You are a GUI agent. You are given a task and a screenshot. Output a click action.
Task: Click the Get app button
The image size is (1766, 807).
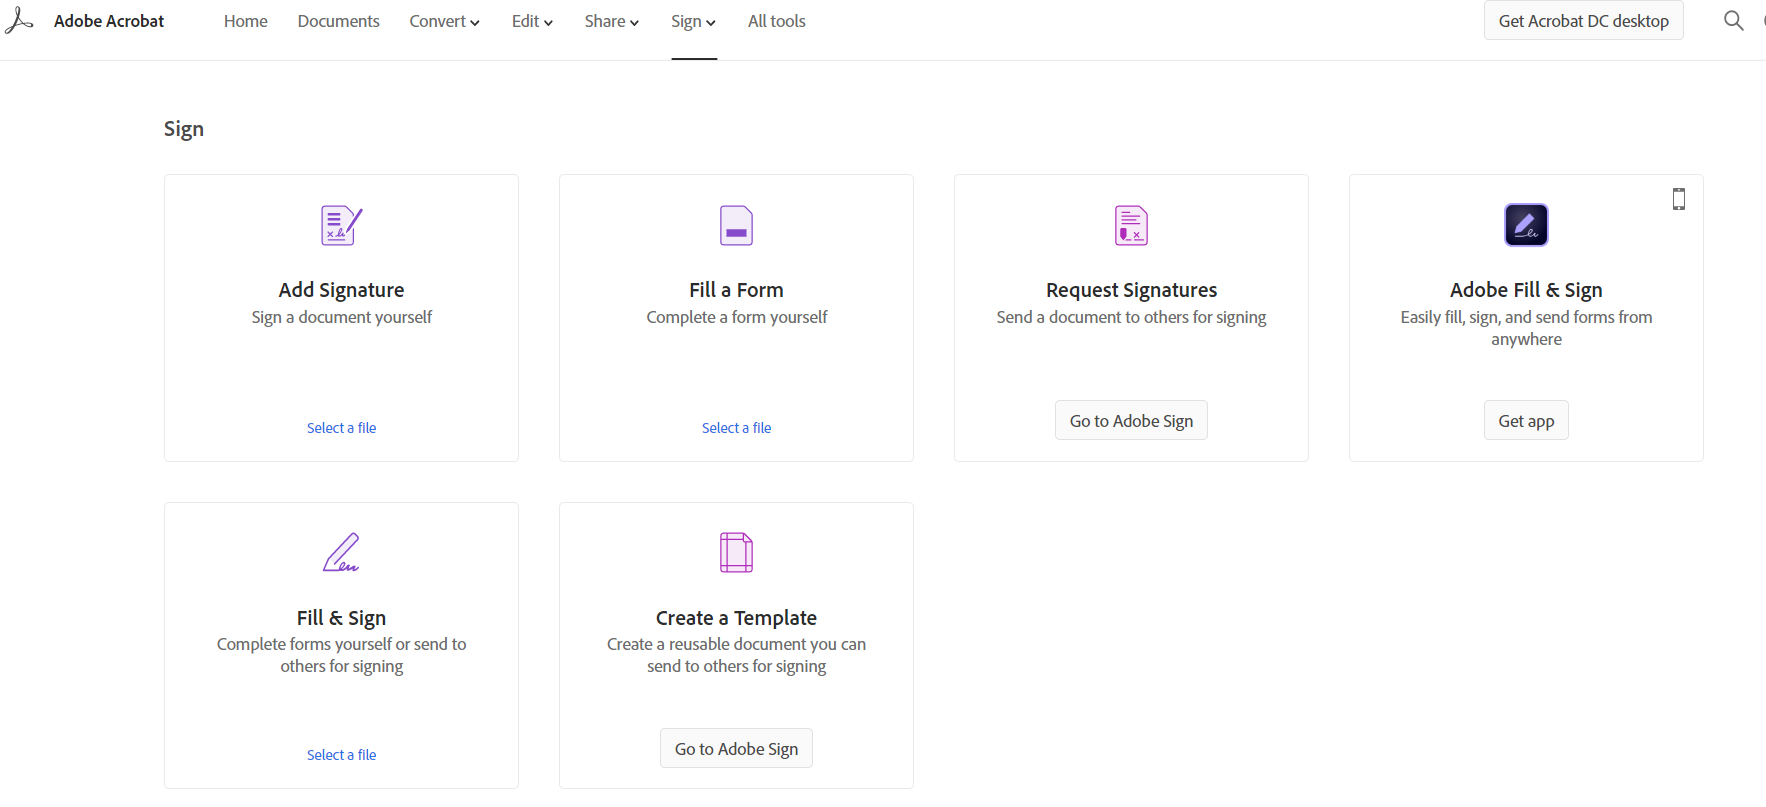(1526, 421)
